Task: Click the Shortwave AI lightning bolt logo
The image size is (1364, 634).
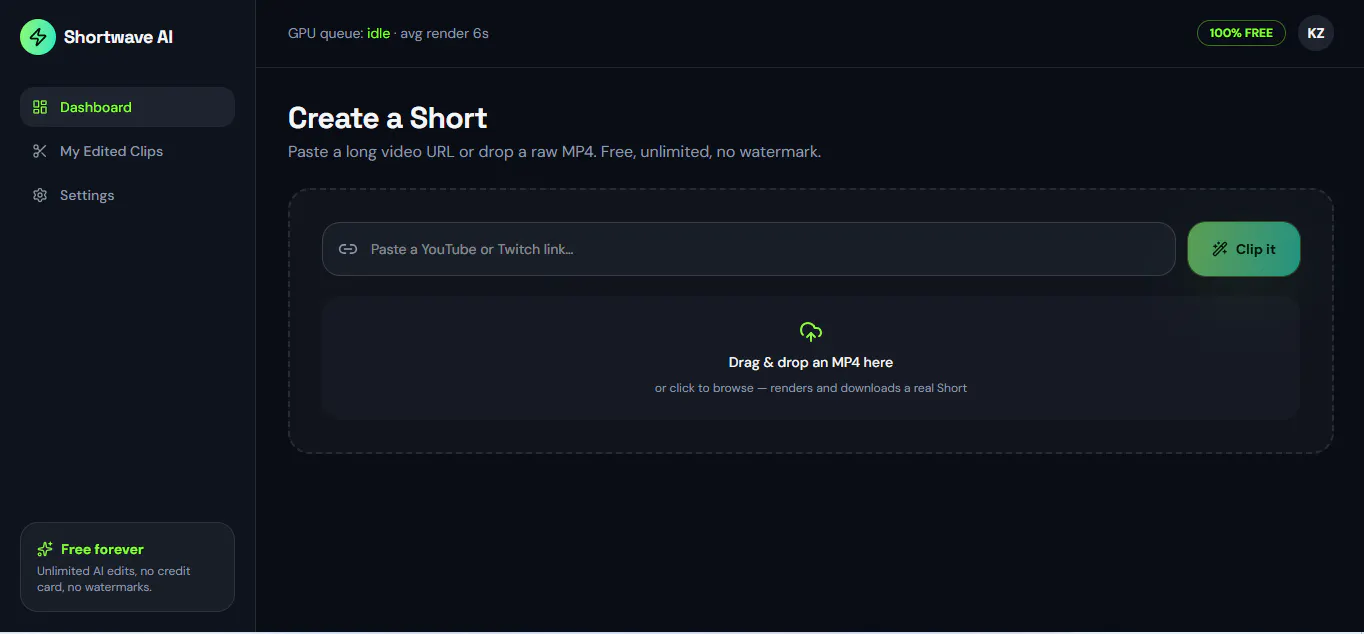Action: click(38, 37)
